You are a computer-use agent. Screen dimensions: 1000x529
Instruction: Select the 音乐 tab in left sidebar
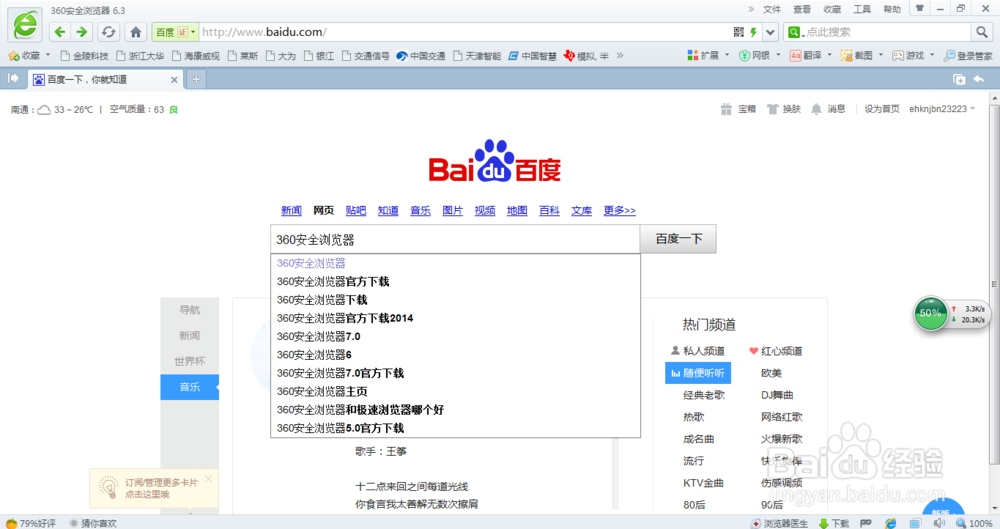click(x=189, y=387)
